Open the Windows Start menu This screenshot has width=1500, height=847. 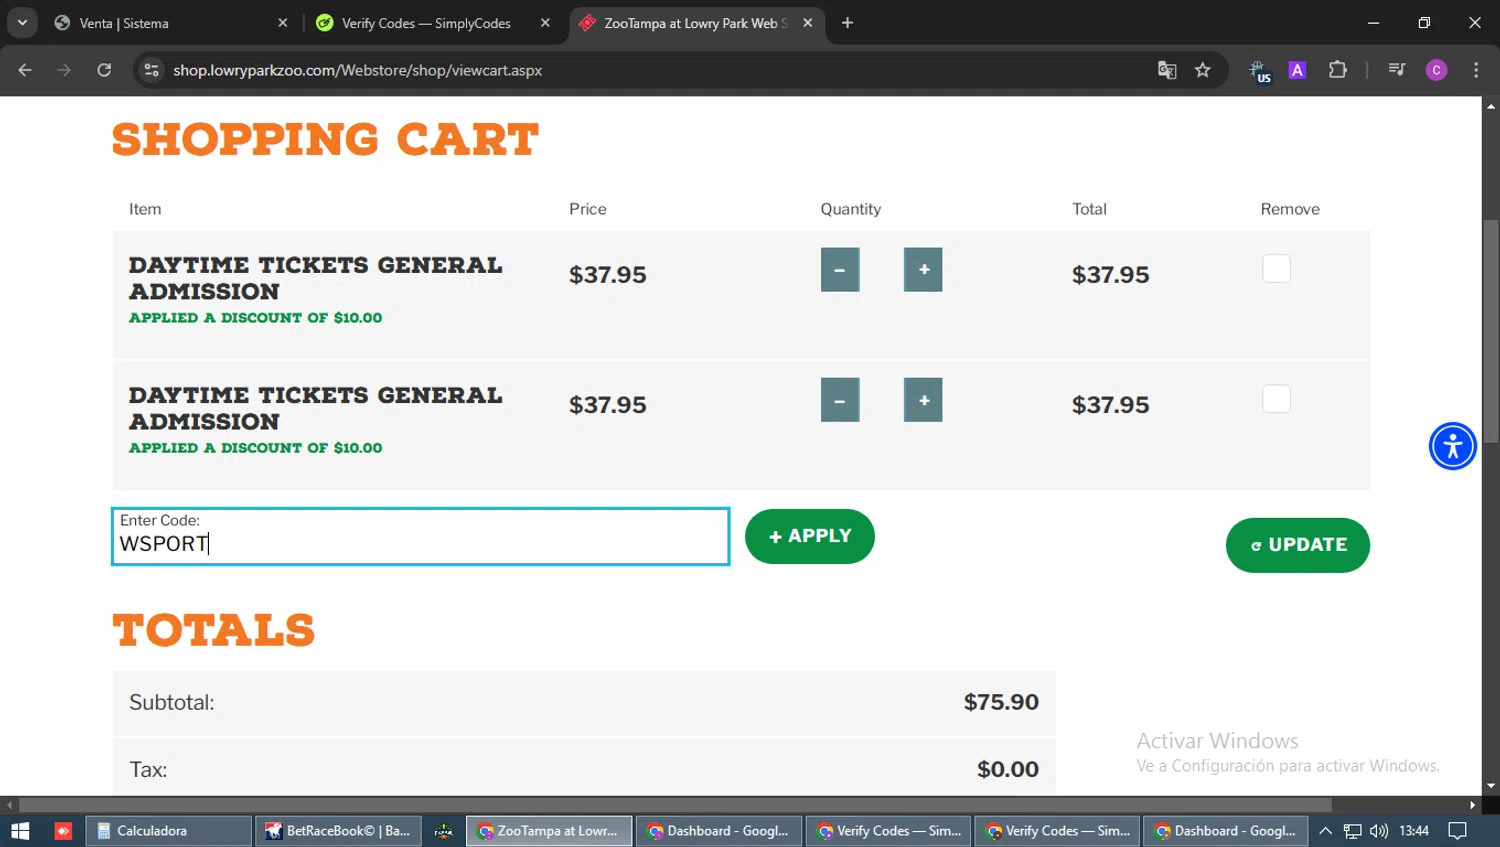20,831
